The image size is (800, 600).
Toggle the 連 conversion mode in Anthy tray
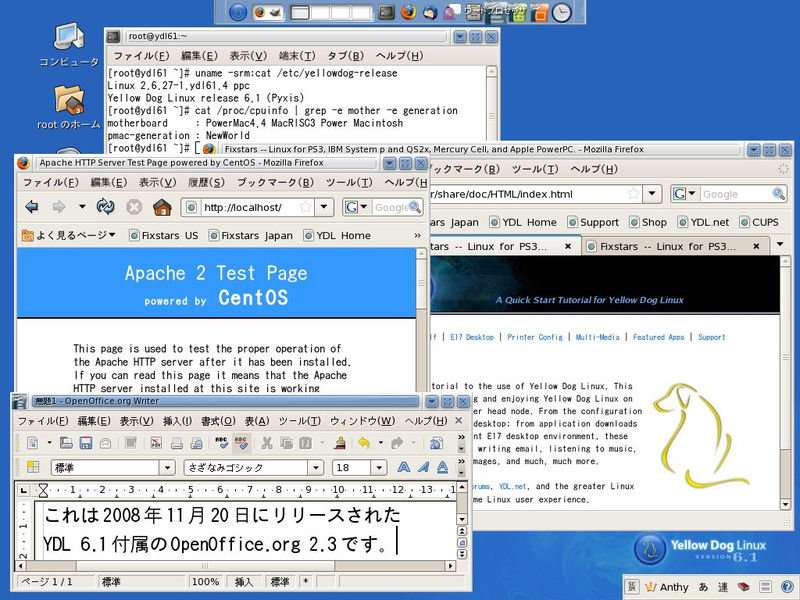pyautogui.click(x=723, y=587)
